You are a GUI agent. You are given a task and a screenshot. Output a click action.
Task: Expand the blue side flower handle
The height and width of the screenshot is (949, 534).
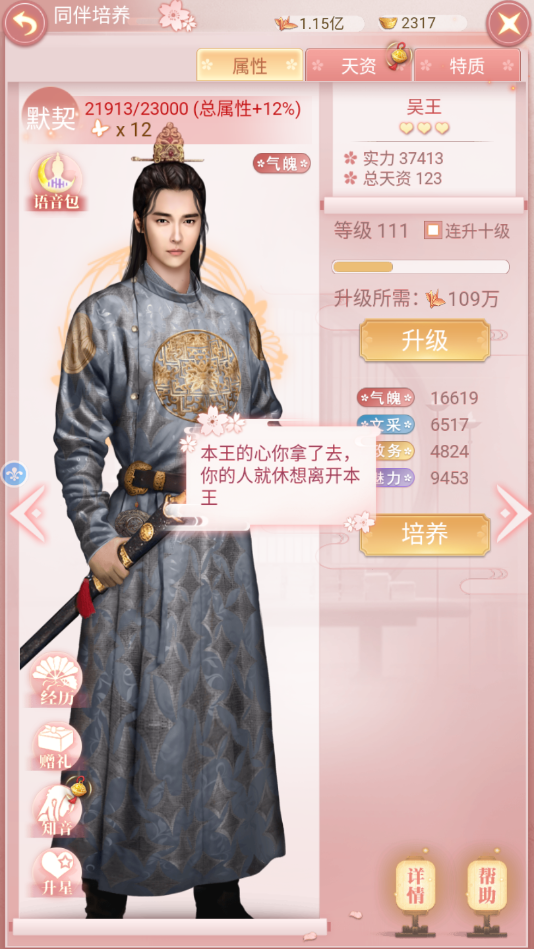click(x=13, y=473)
